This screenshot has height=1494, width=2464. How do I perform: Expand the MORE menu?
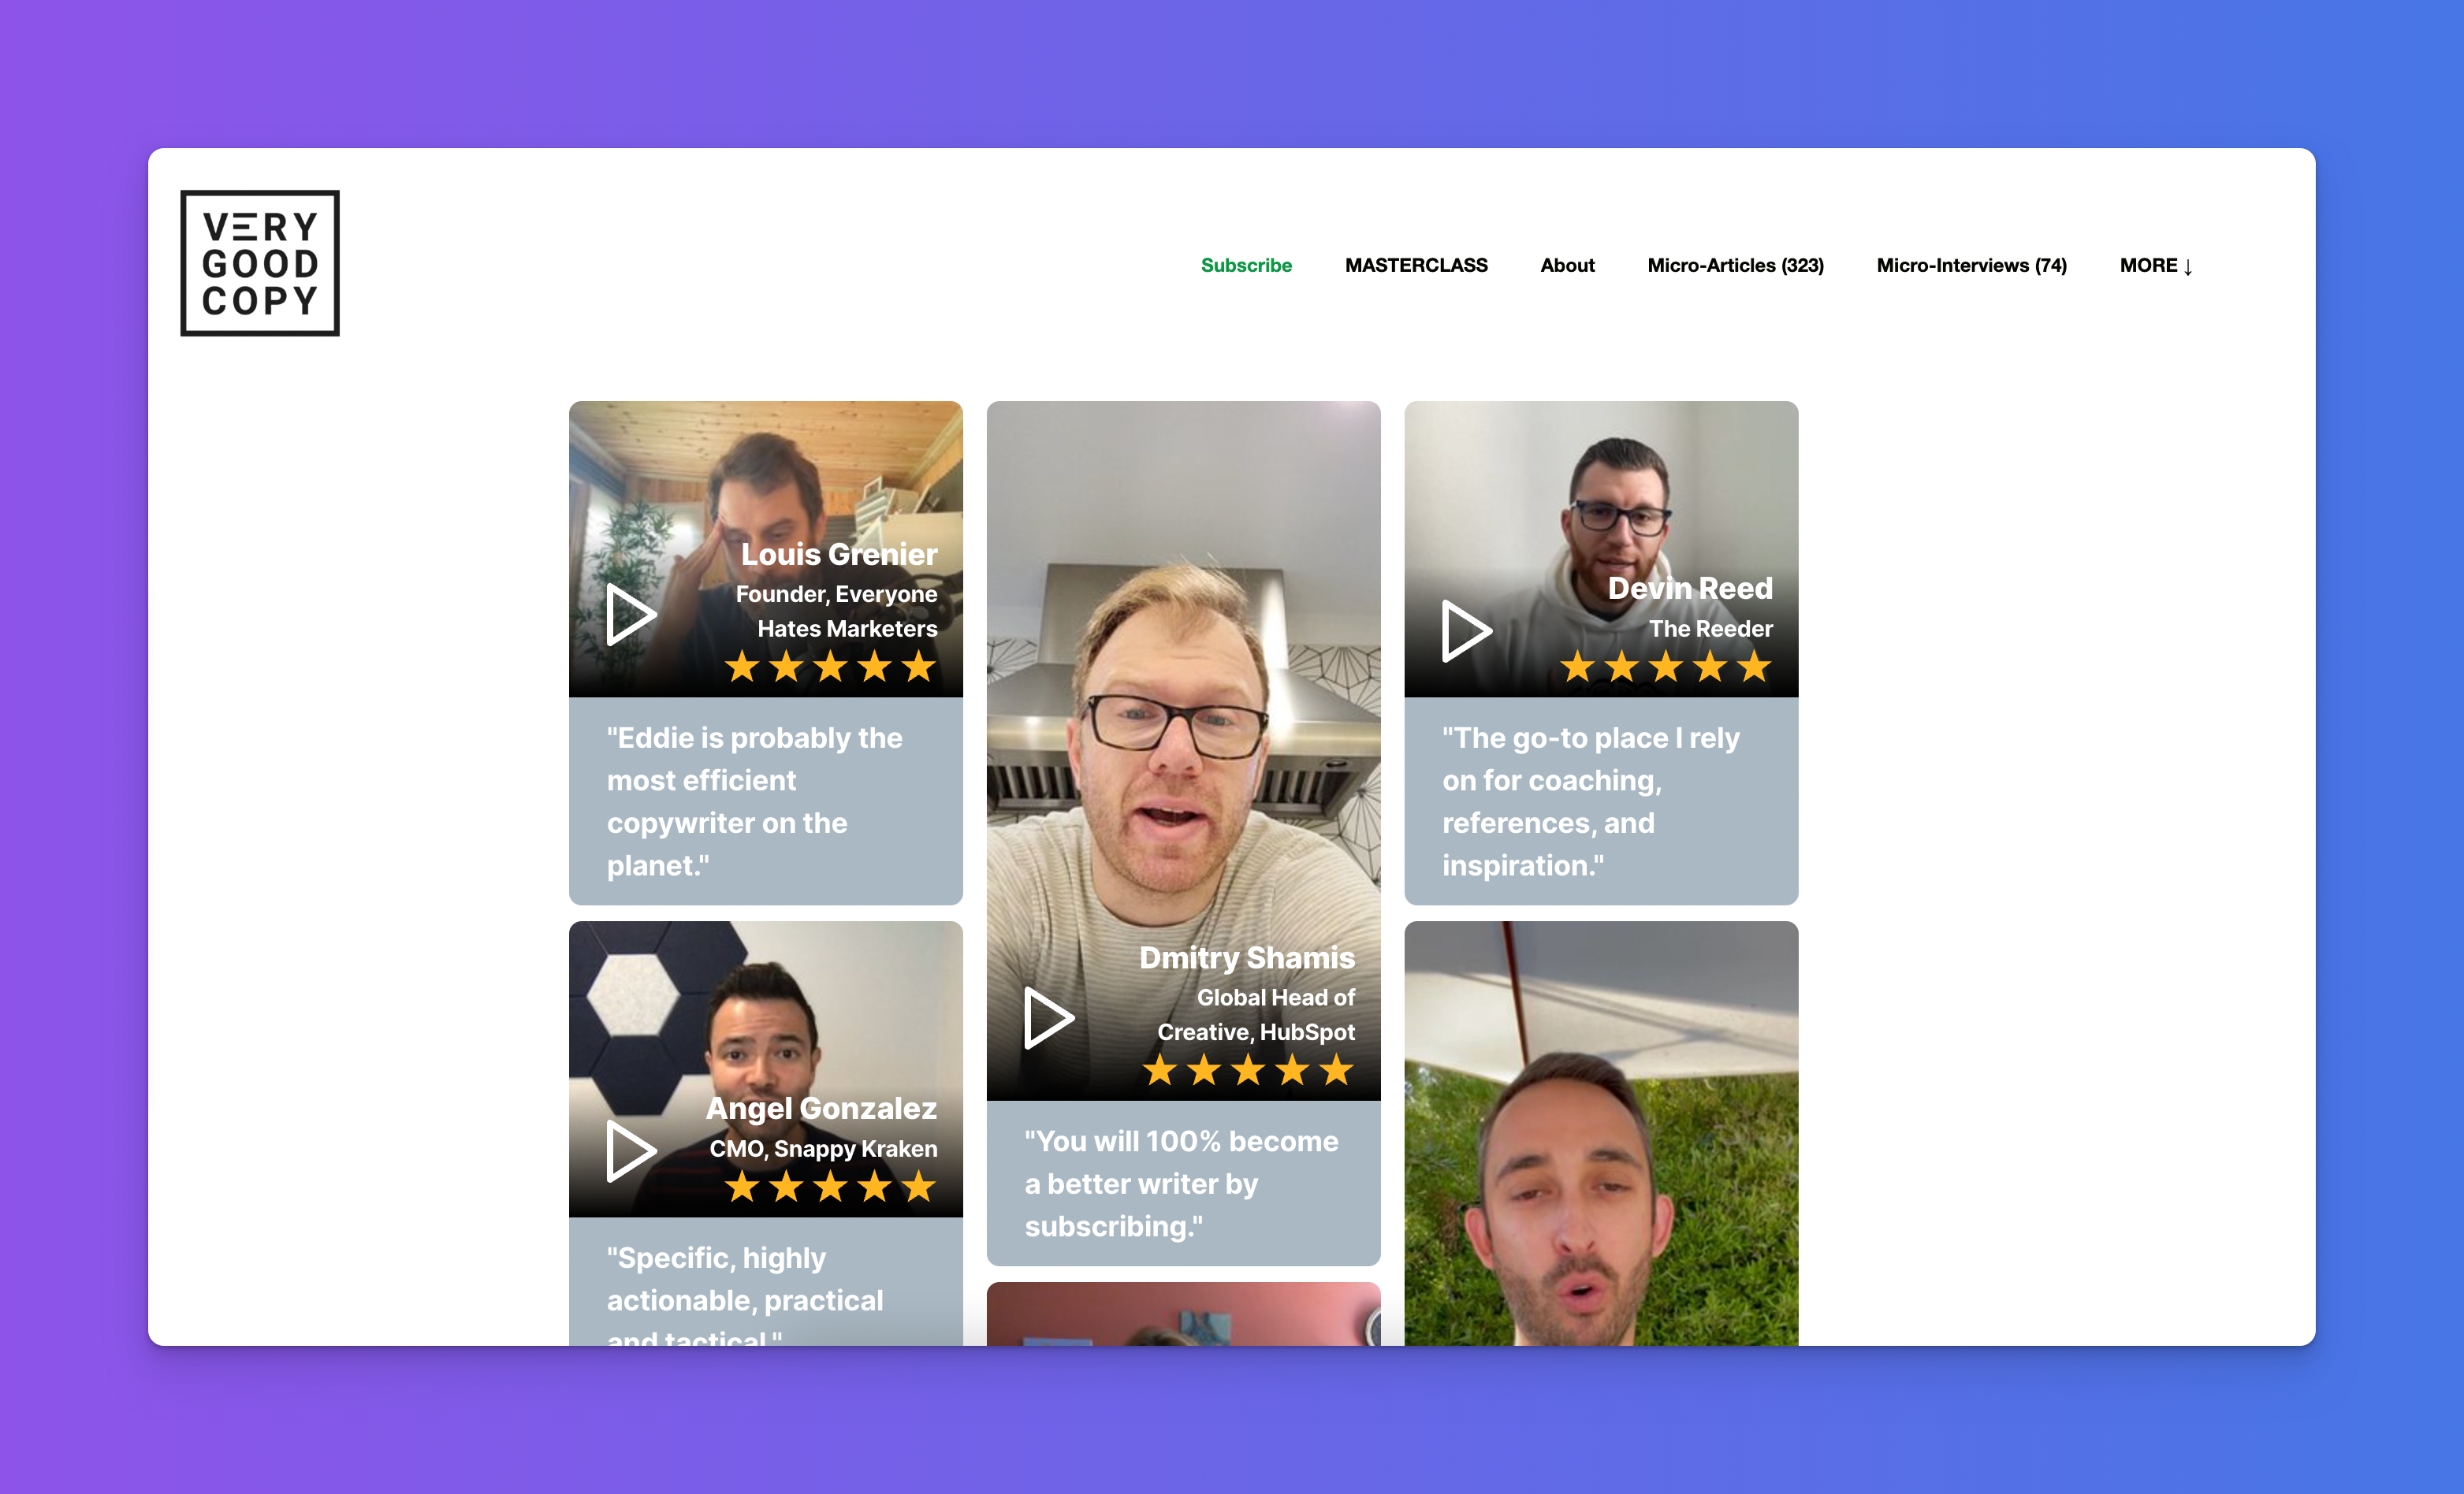(2156, 266)
